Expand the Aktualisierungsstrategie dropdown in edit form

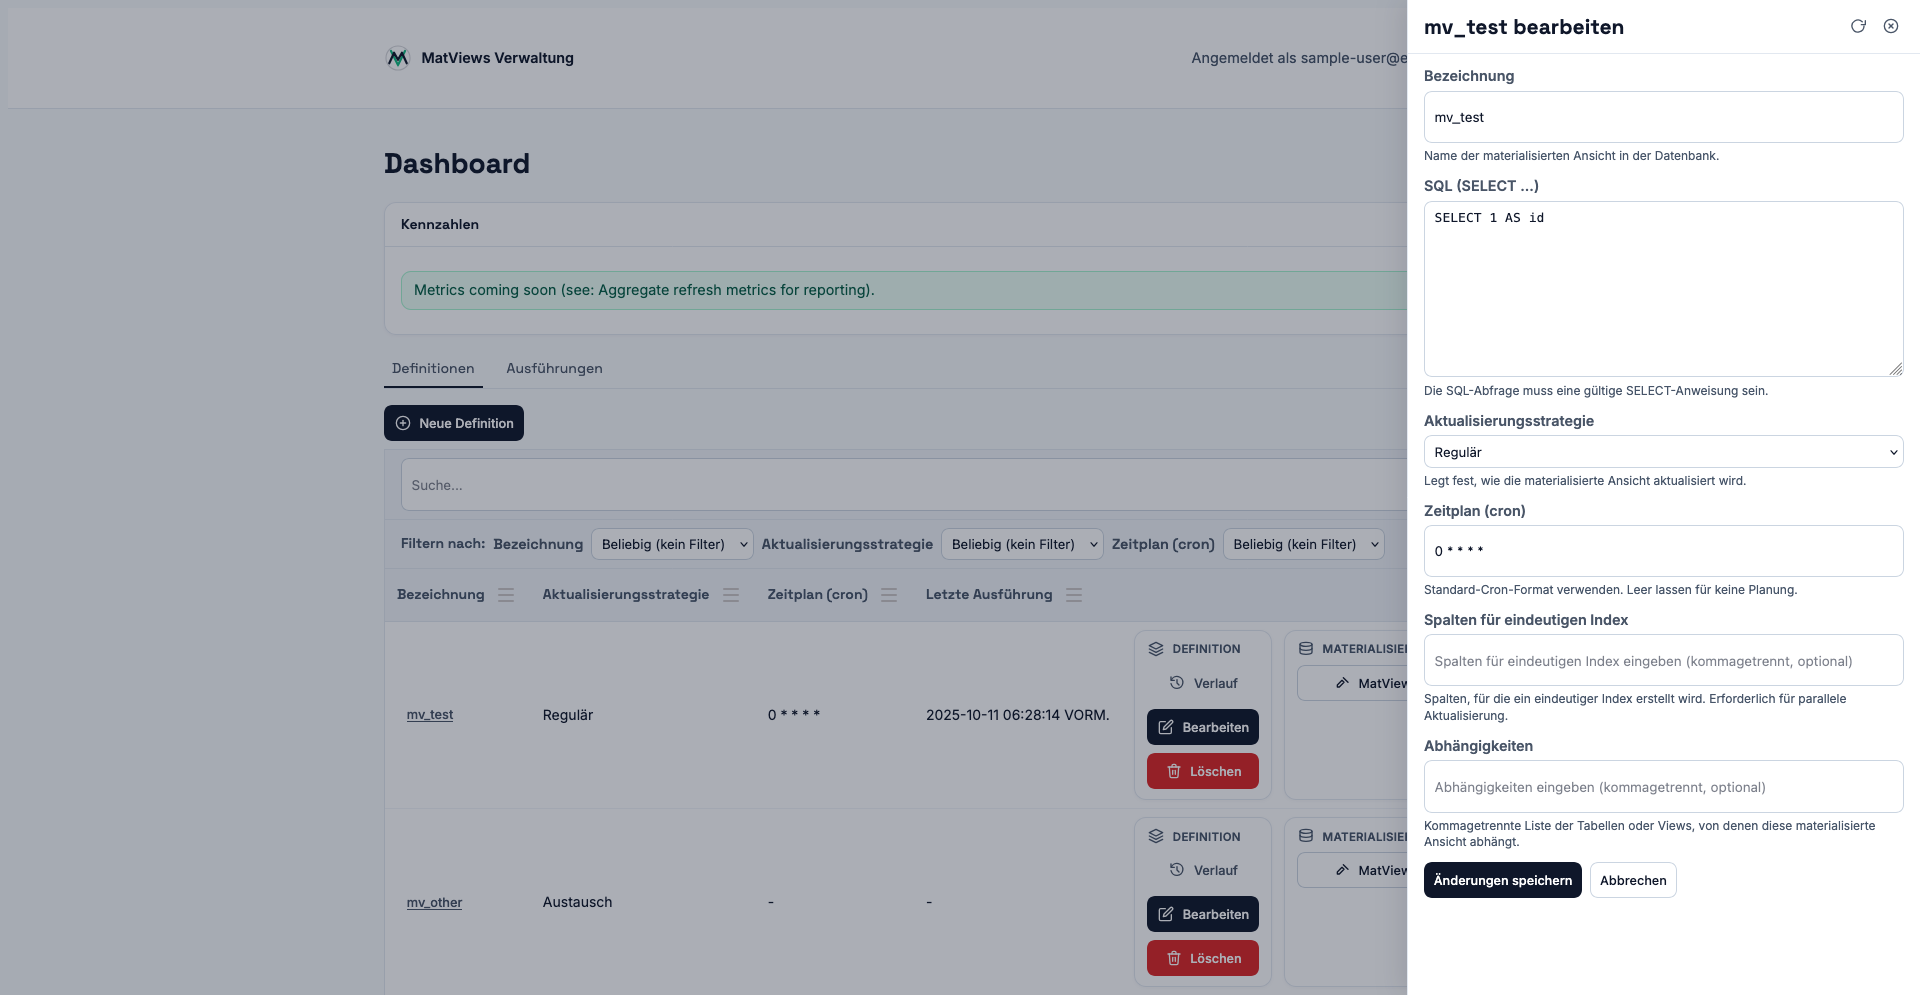click(x=1663, y=452)
